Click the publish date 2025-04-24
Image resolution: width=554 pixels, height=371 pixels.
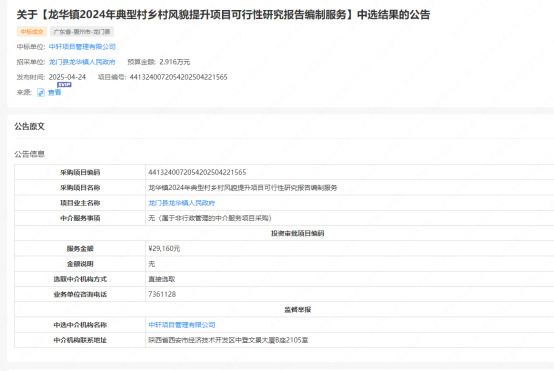click(67, 77)
